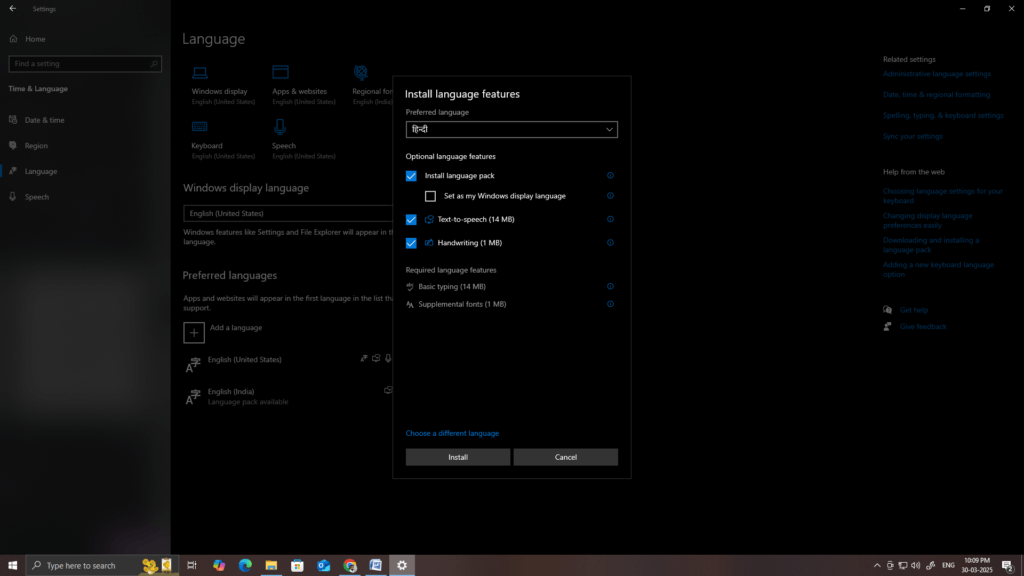Cancel the language features dialog

point(566,457)
